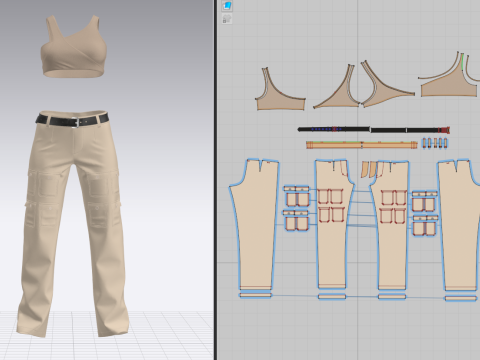This screenshot has height=360, width=480.
Task: Select the black belt pattern with red end
Action: (x=410, y=130)
